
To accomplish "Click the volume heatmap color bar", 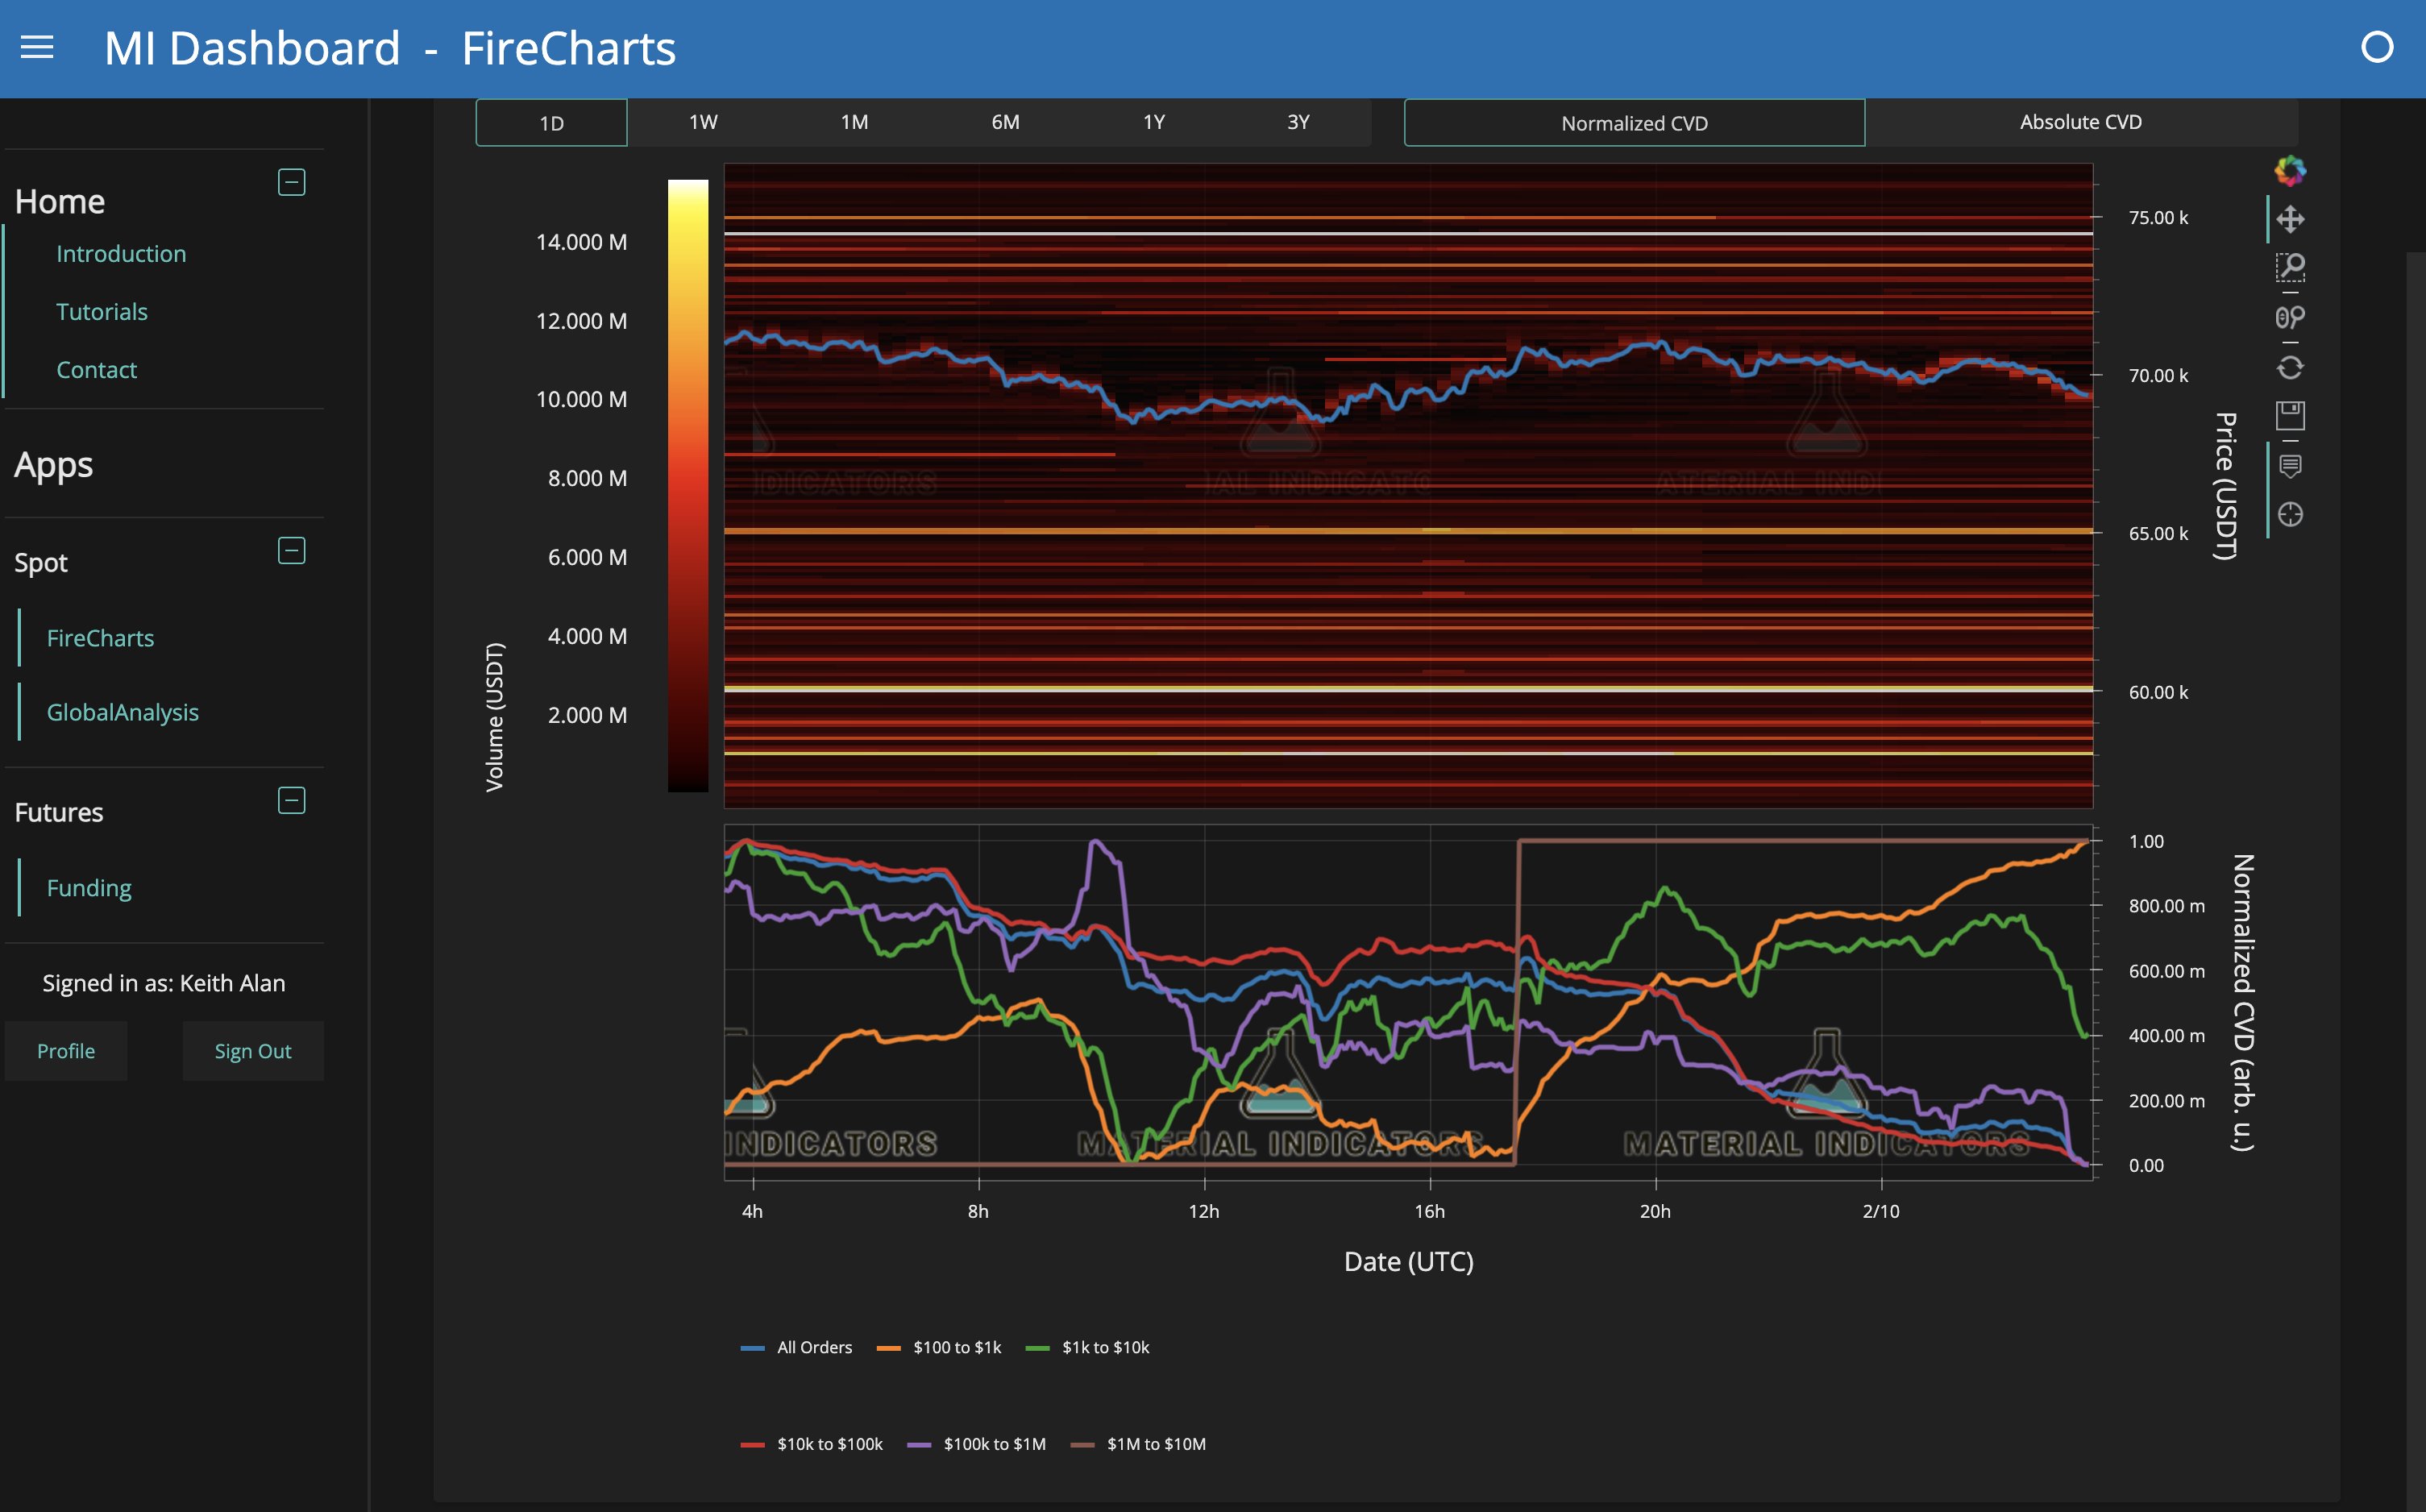I will click(x=688, y=485).
